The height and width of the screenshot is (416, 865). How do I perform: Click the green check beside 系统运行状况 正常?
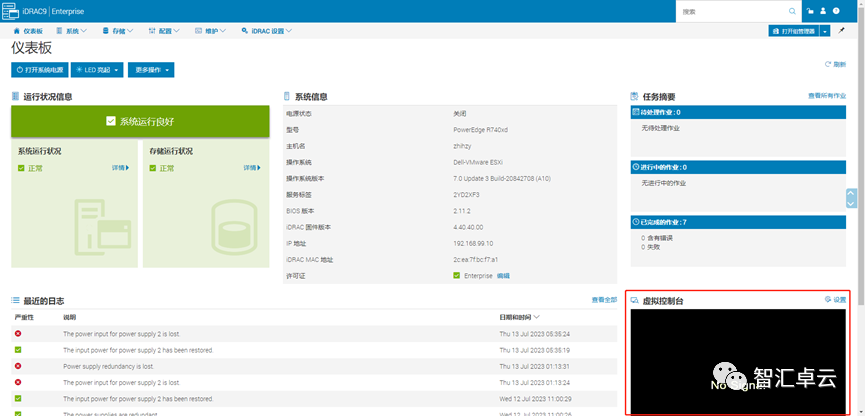coord(21,168)
